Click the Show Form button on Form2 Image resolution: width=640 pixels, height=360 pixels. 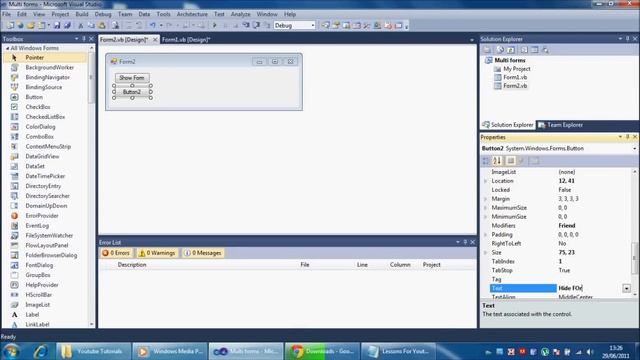point(132,78)
